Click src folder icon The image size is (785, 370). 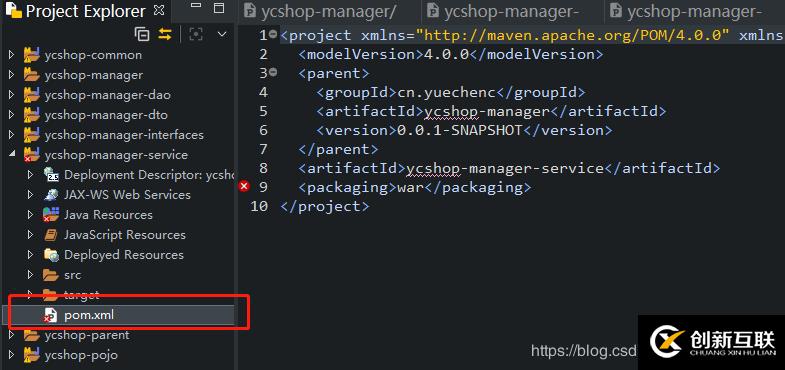(x=51, y=275)
